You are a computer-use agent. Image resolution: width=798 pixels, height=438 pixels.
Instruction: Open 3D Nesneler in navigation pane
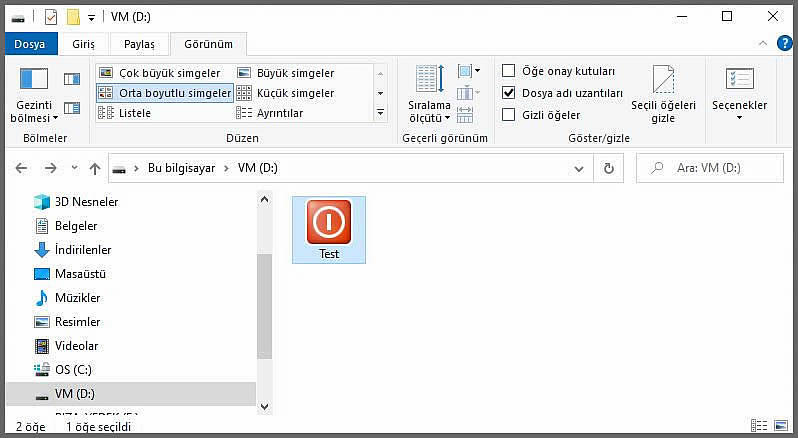coord(75,202)
